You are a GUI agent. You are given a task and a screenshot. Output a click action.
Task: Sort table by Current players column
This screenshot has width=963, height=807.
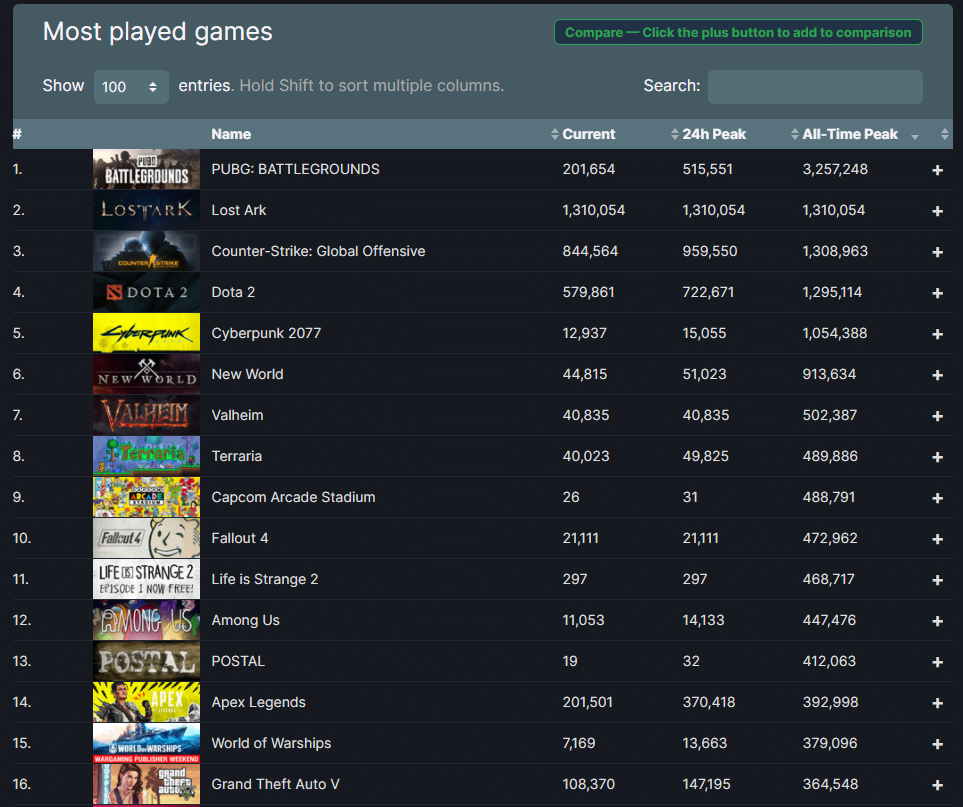point(589,134)
